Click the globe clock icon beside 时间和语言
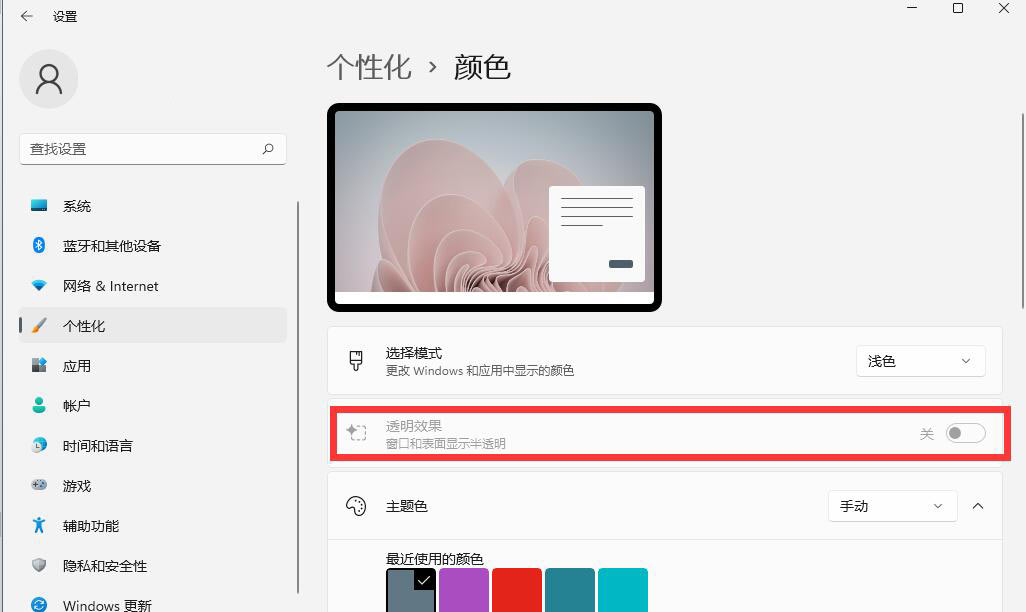Viewport: 1026px width, 612px height. [39, 445]
